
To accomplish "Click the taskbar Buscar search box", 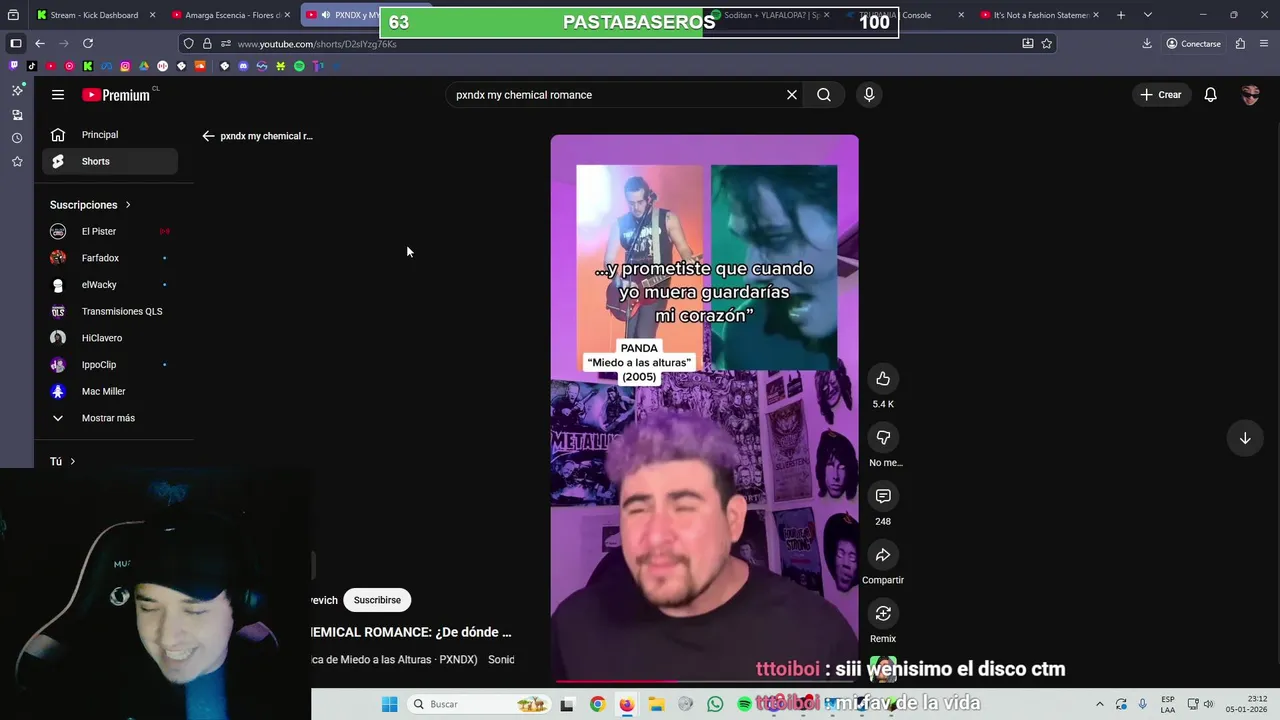I will (x=478, y=704).
